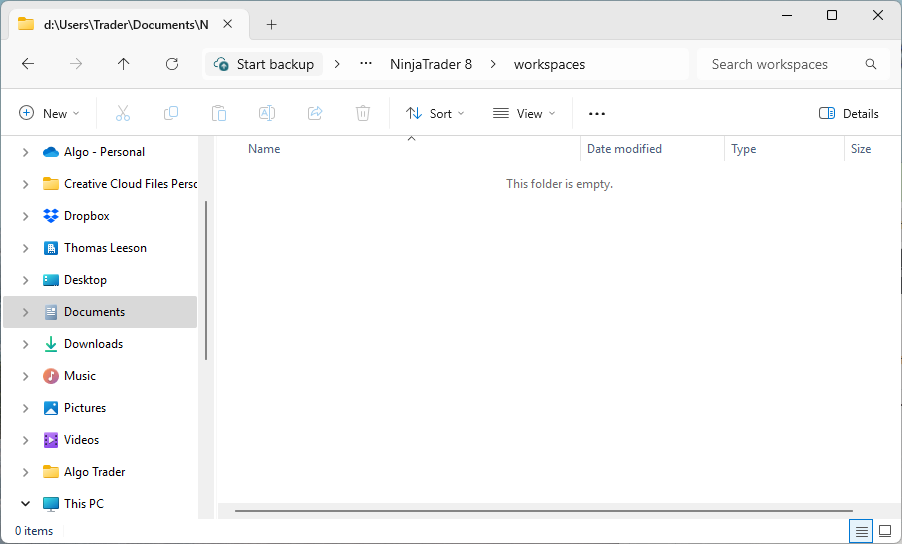Expand the Documents tree node
The image size is (902, 544).
click(25, 312)
